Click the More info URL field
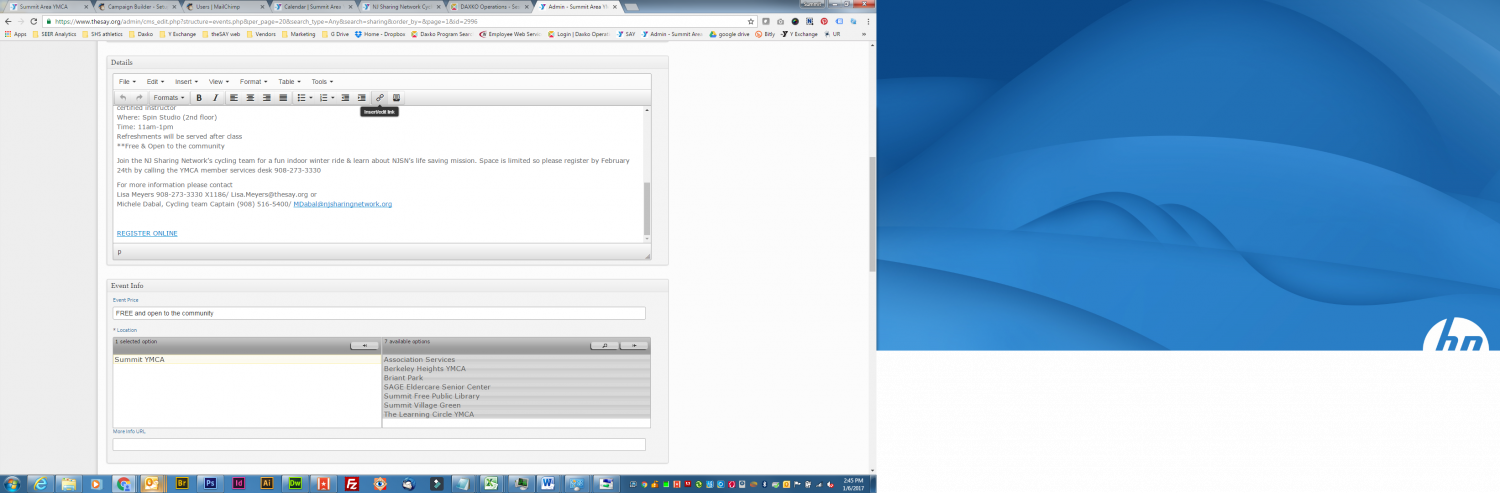 tap(379, 444)
